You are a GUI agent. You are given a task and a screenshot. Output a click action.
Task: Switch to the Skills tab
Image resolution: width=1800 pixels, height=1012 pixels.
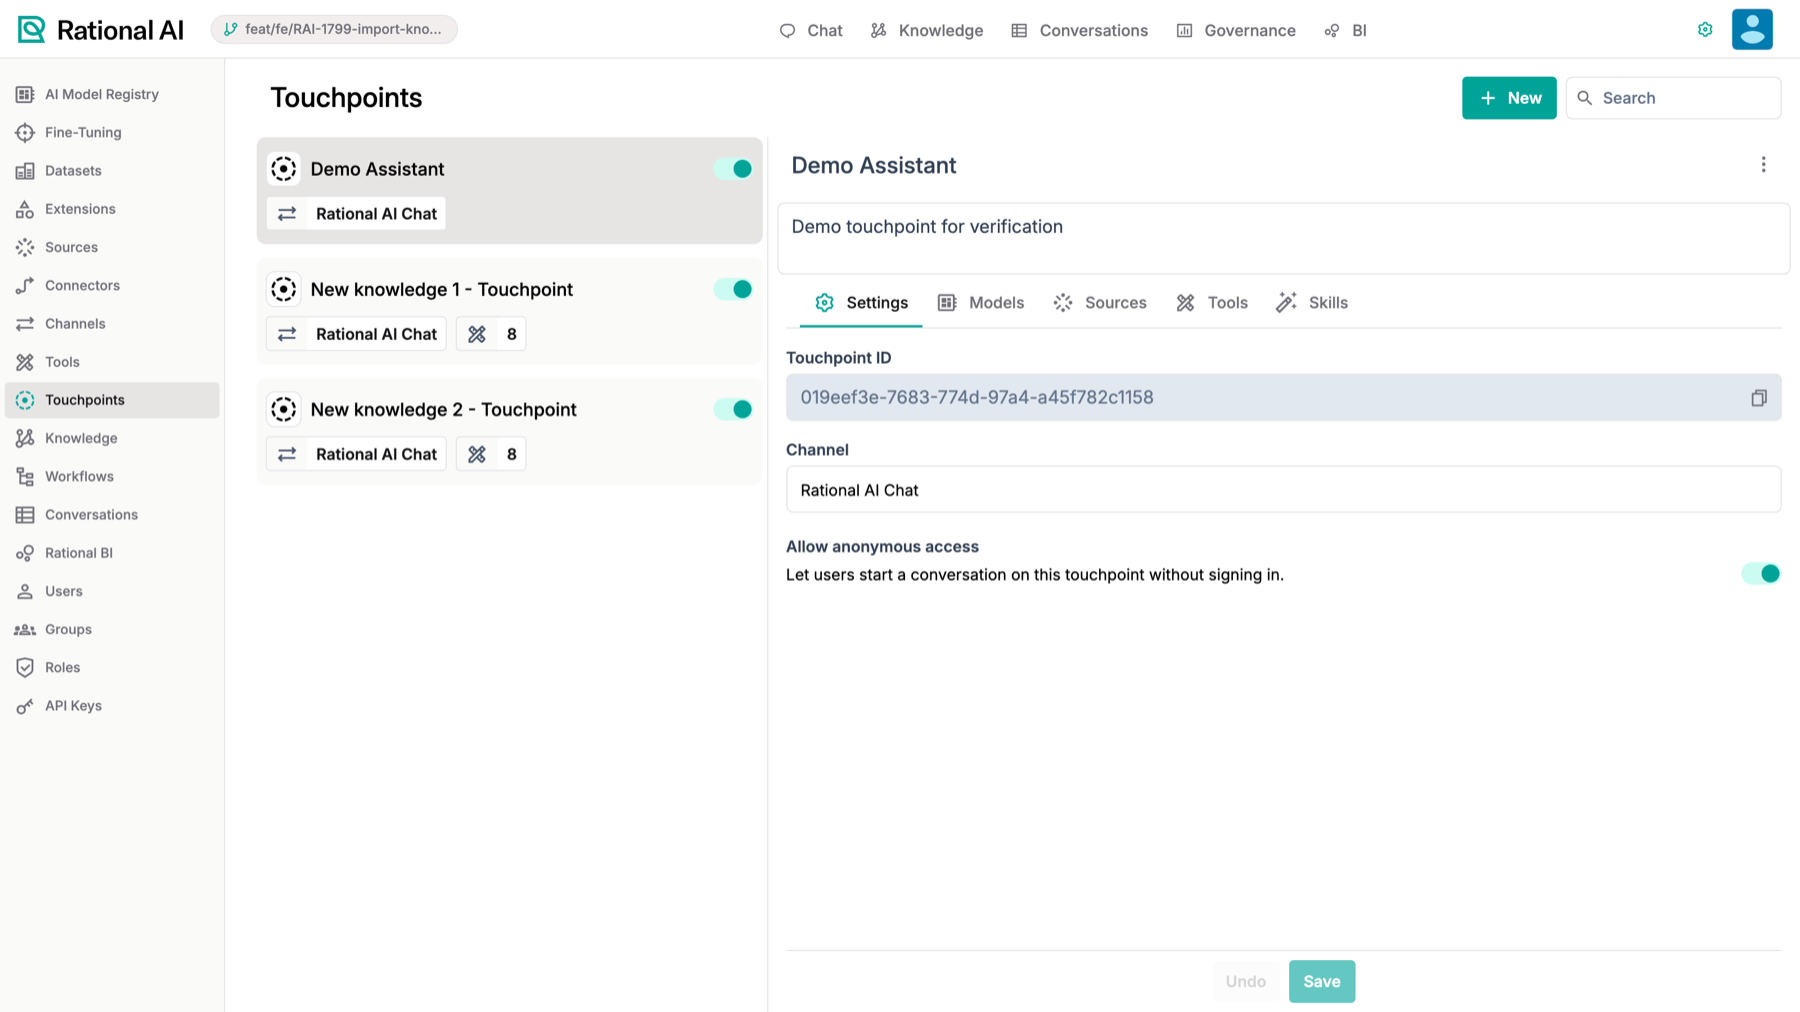[1312, 303]
